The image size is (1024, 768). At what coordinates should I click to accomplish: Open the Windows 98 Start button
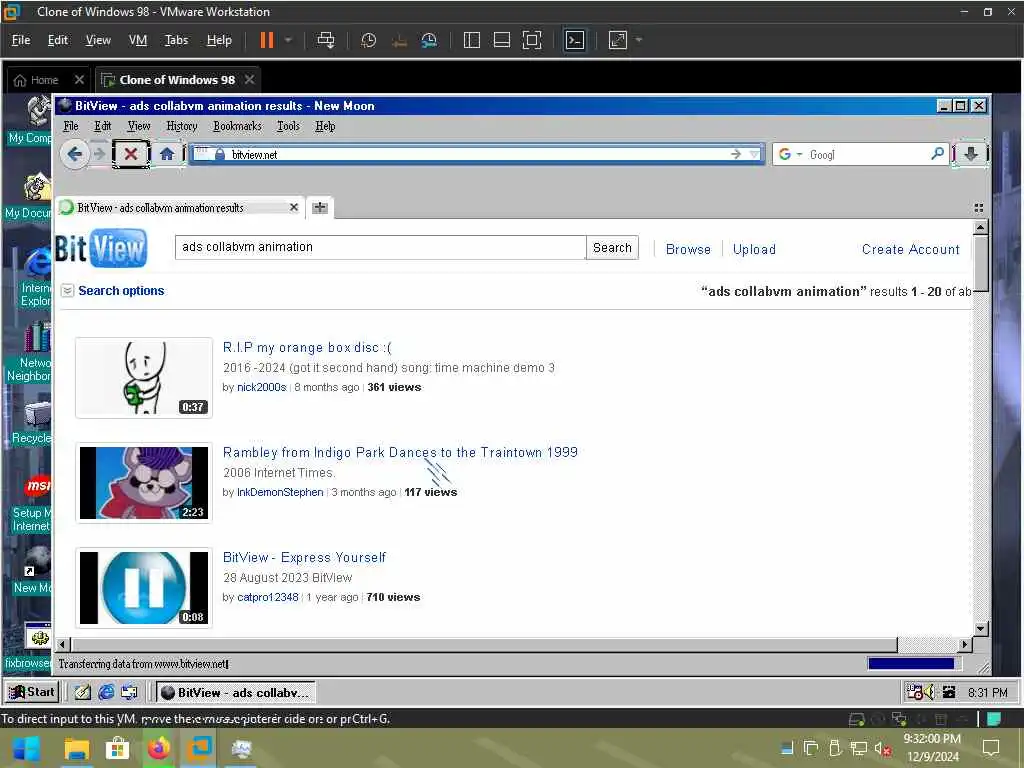(31, 692)
